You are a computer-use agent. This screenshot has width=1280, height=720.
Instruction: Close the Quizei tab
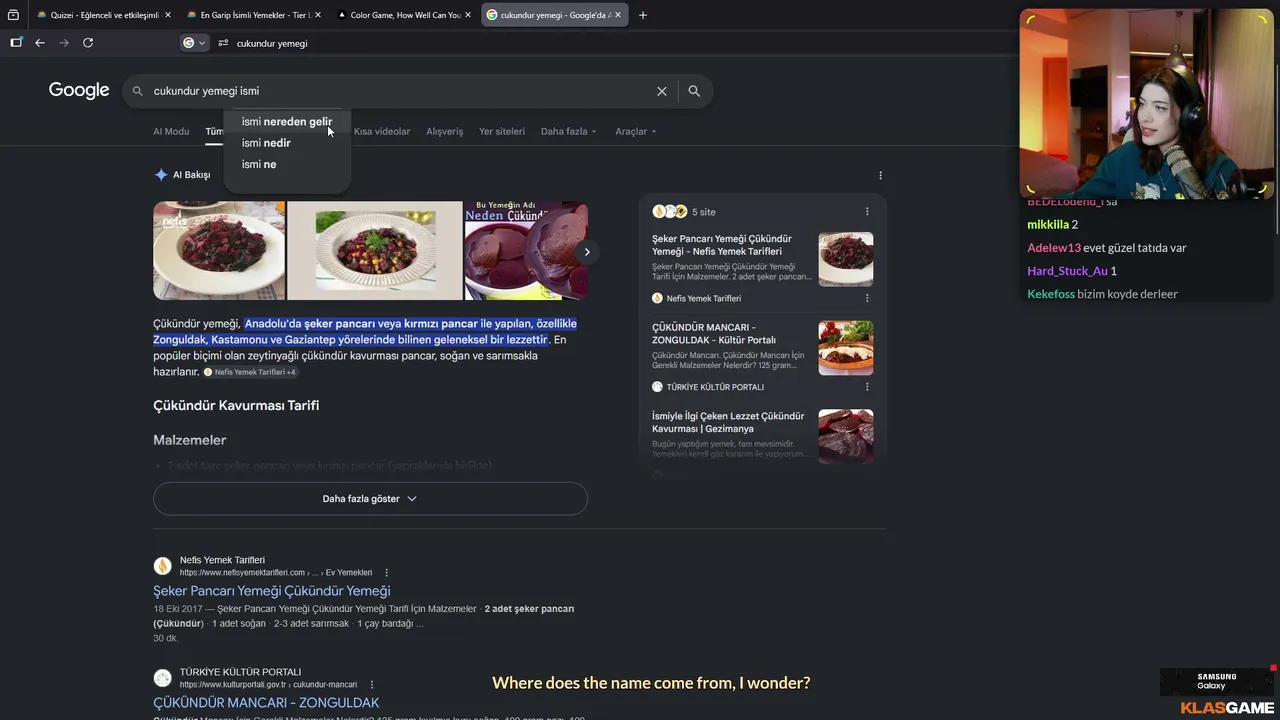click(x=168, y=15)
